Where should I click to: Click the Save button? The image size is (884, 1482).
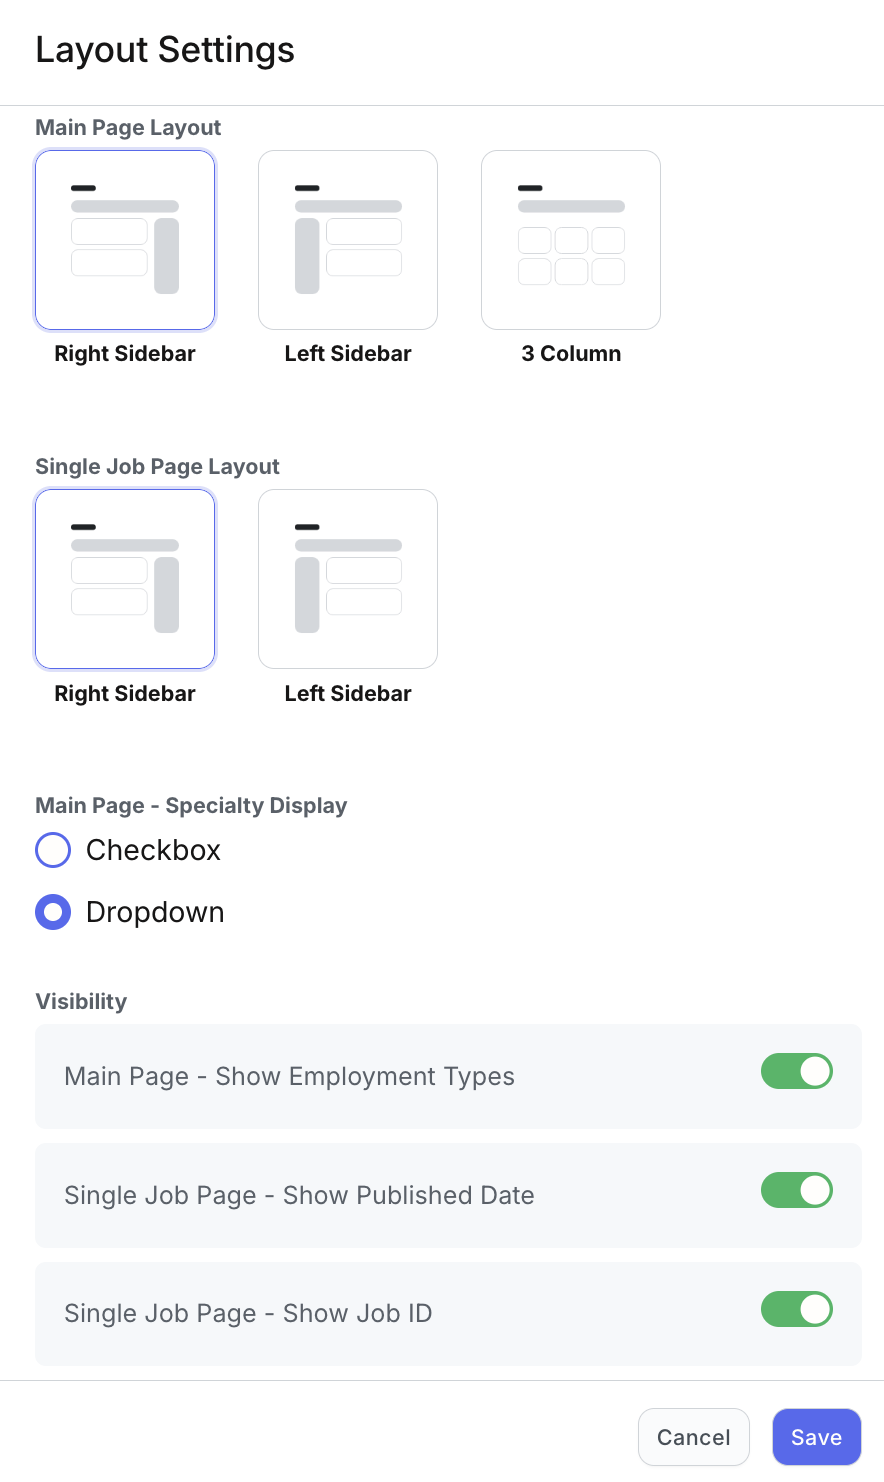click(816, 1437)
